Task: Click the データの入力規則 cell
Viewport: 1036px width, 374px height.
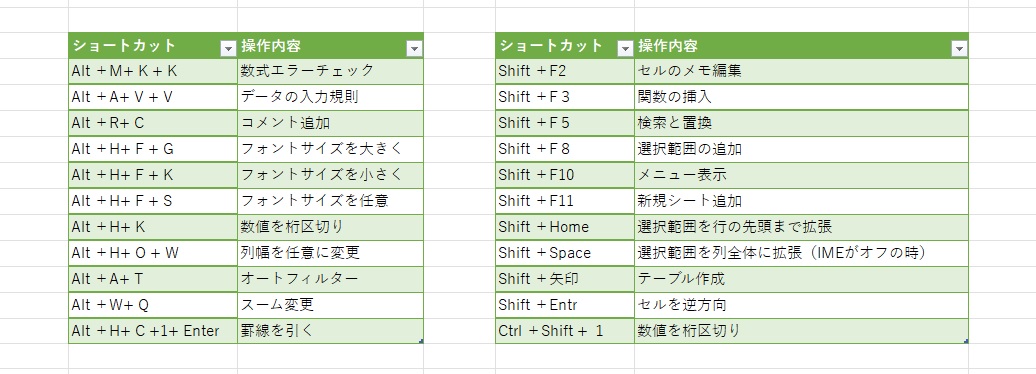Action: point(330,97)
